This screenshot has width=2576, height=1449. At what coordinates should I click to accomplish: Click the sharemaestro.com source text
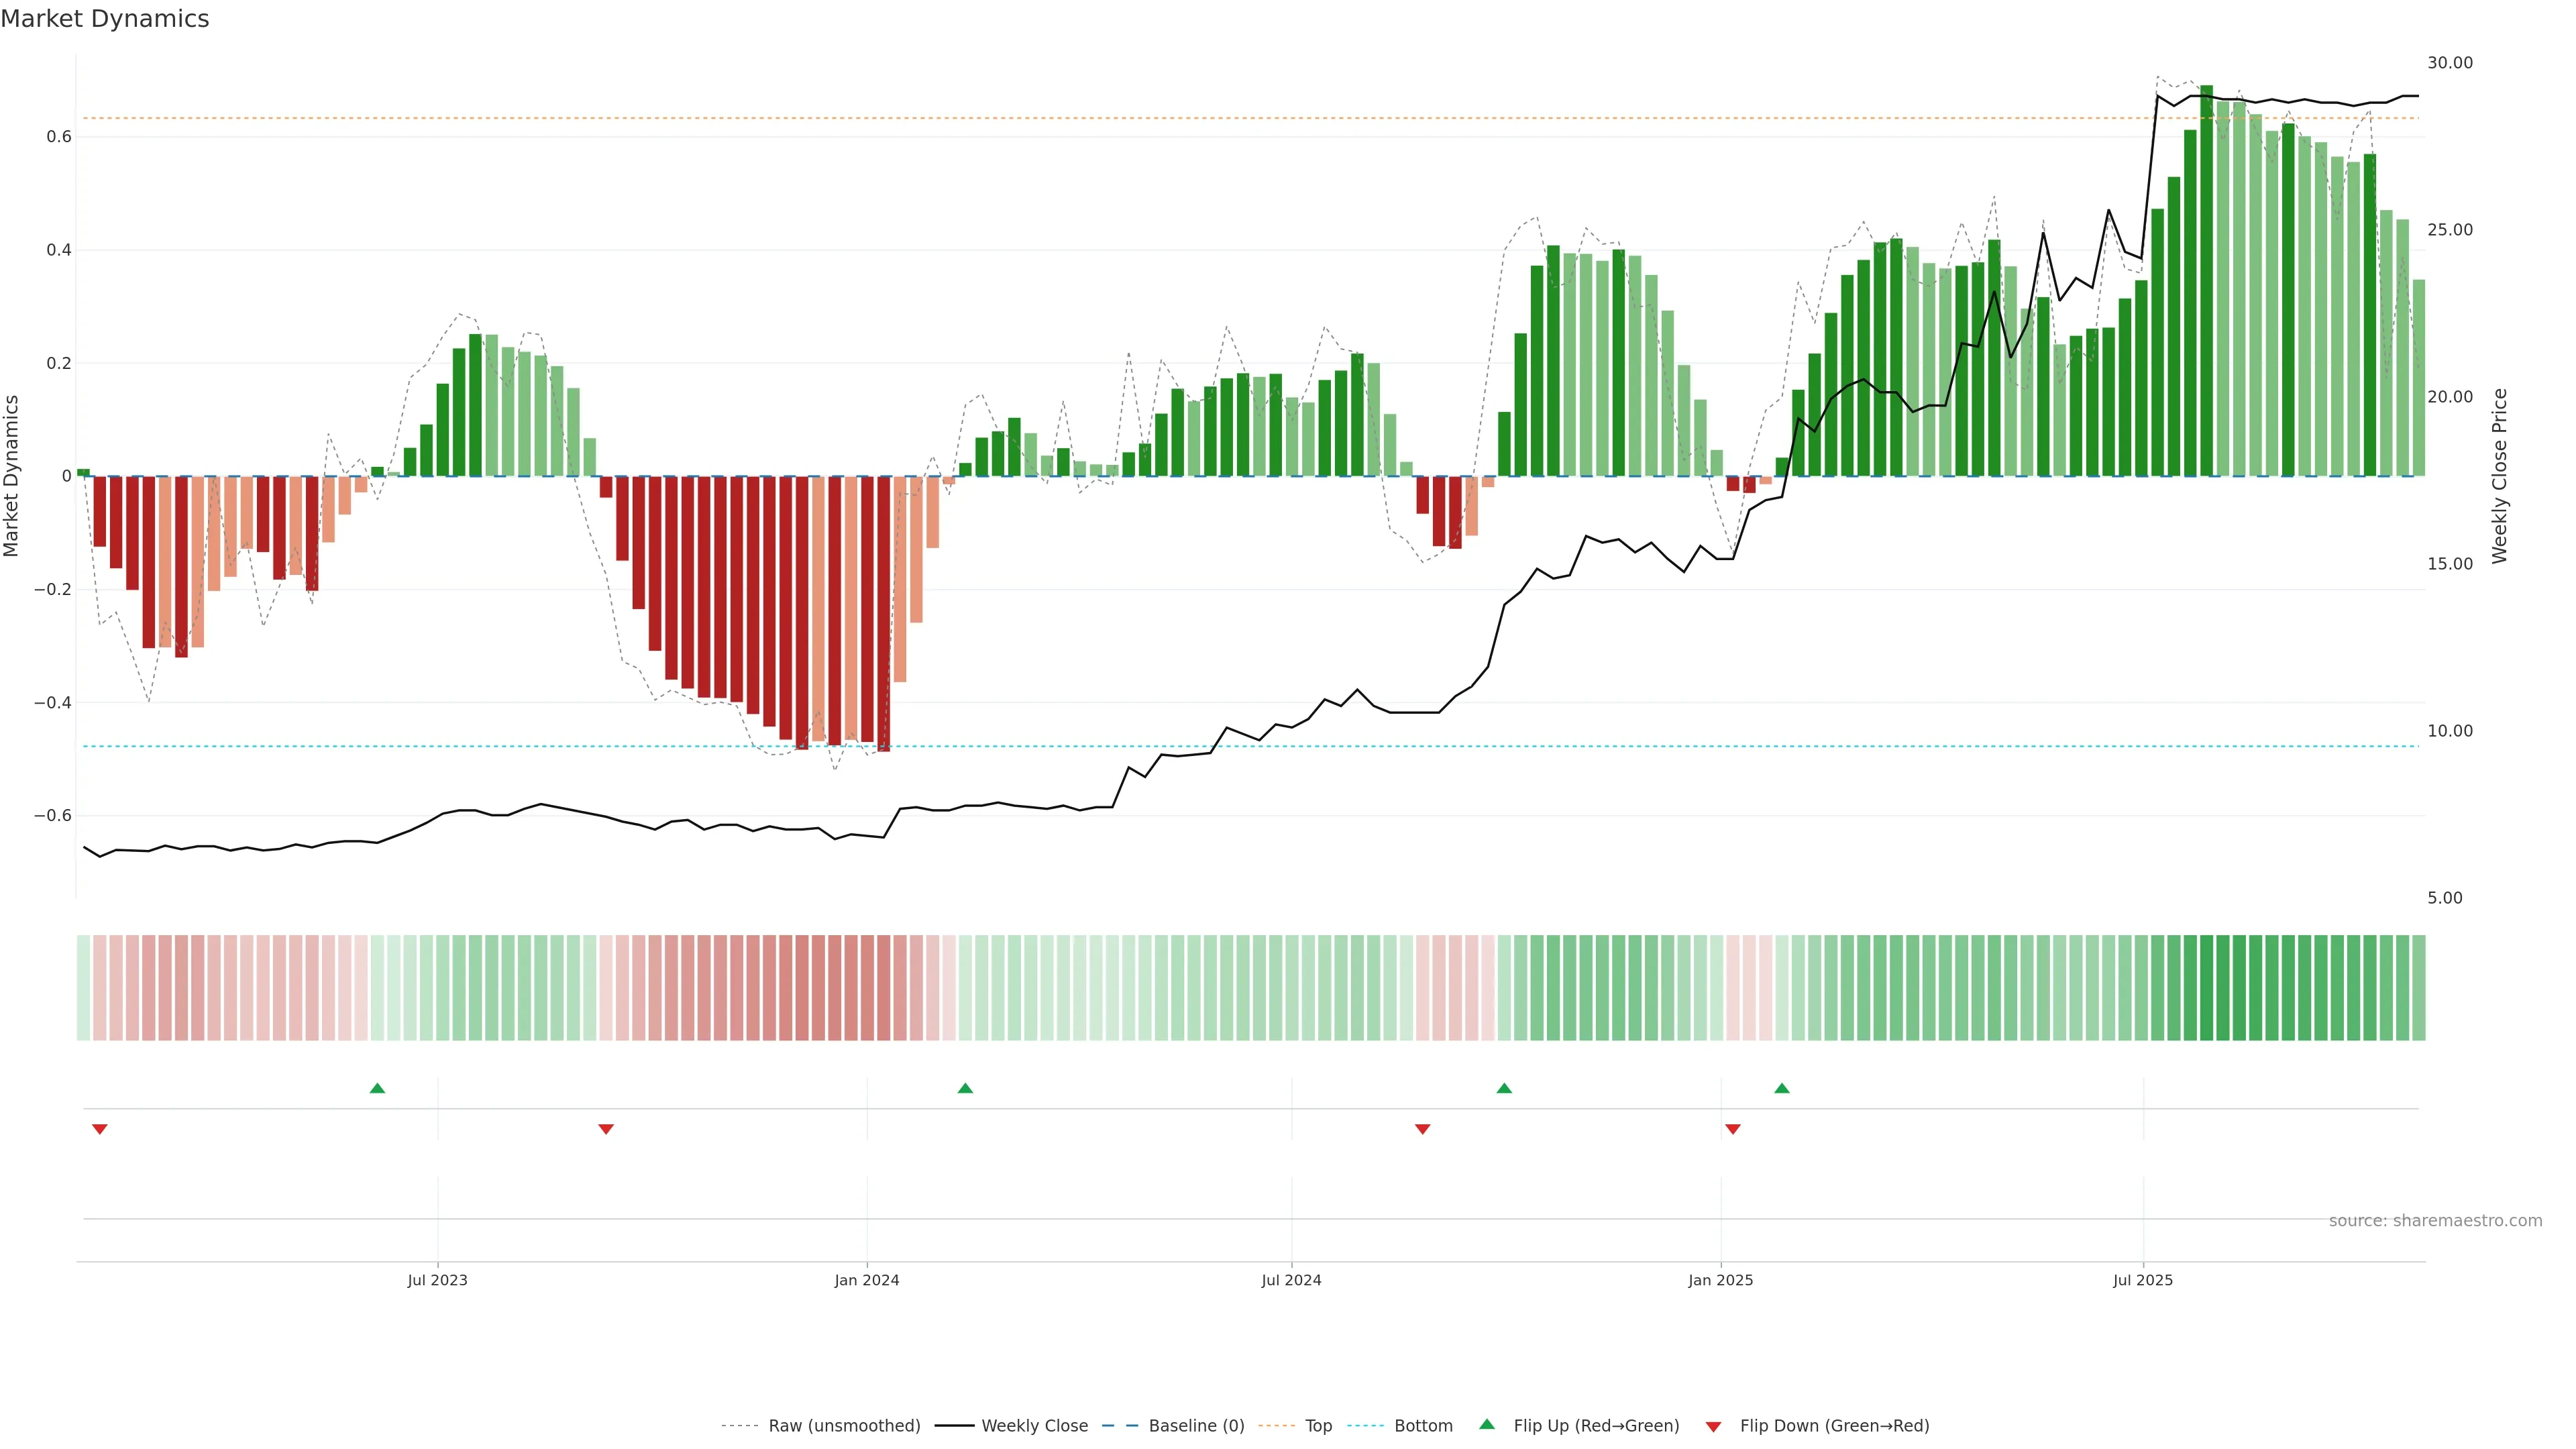(x=2435, y=1221)
